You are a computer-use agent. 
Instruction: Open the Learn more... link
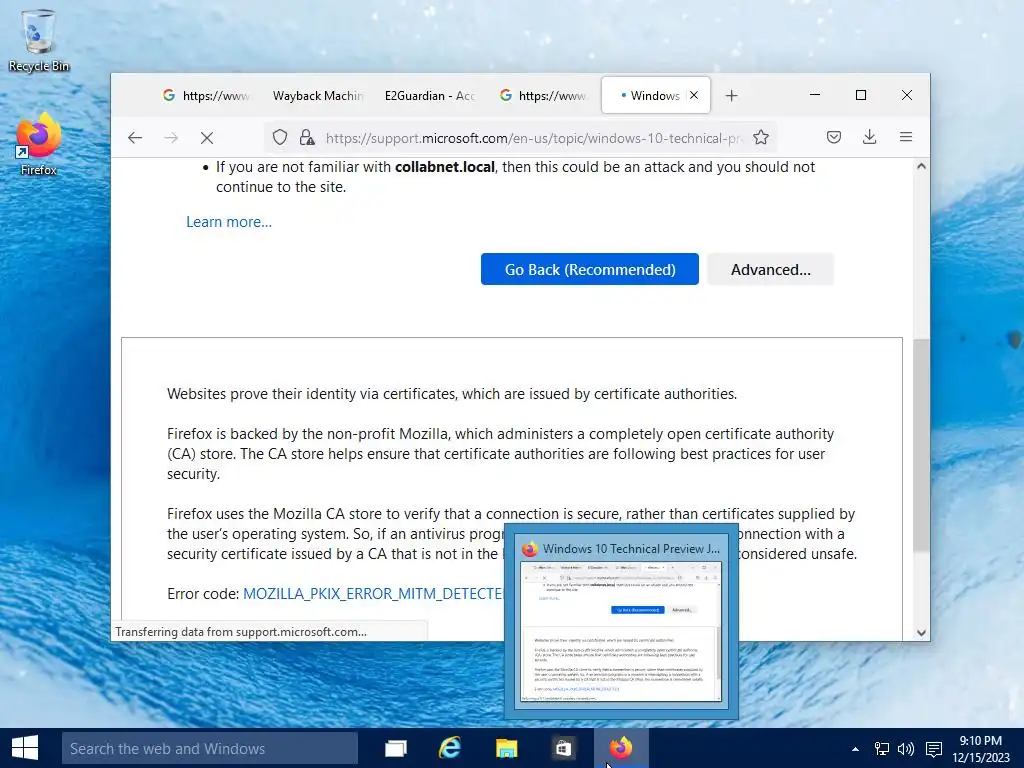pos(229,222)
